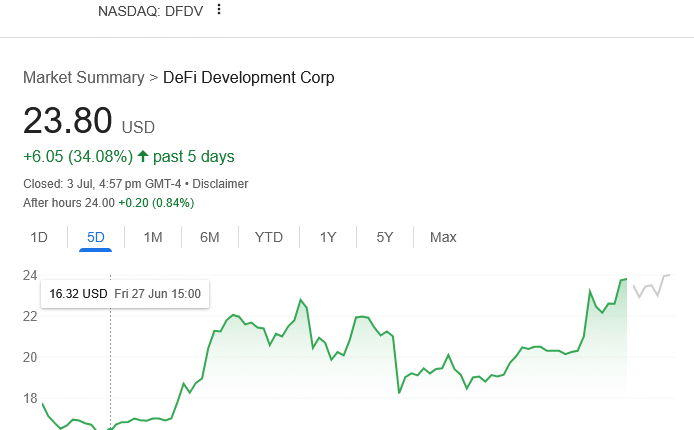Screen dimensions: 694x430
Task: Click the +6.05 (34.08%) change value
Action: [x=78, y=156]
